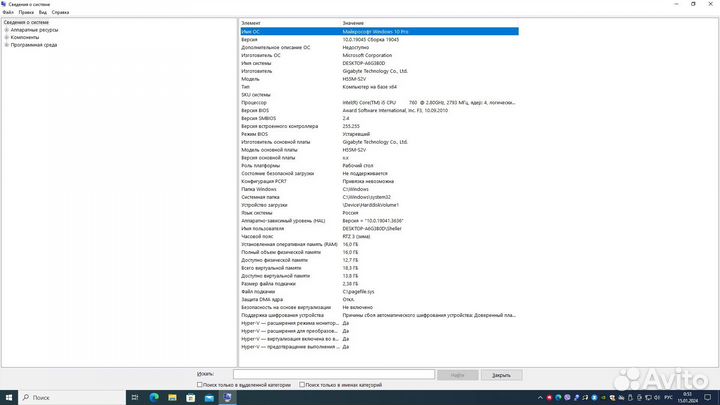
Task: Open the taskbar clock and date
Action: tap(687, 398)
